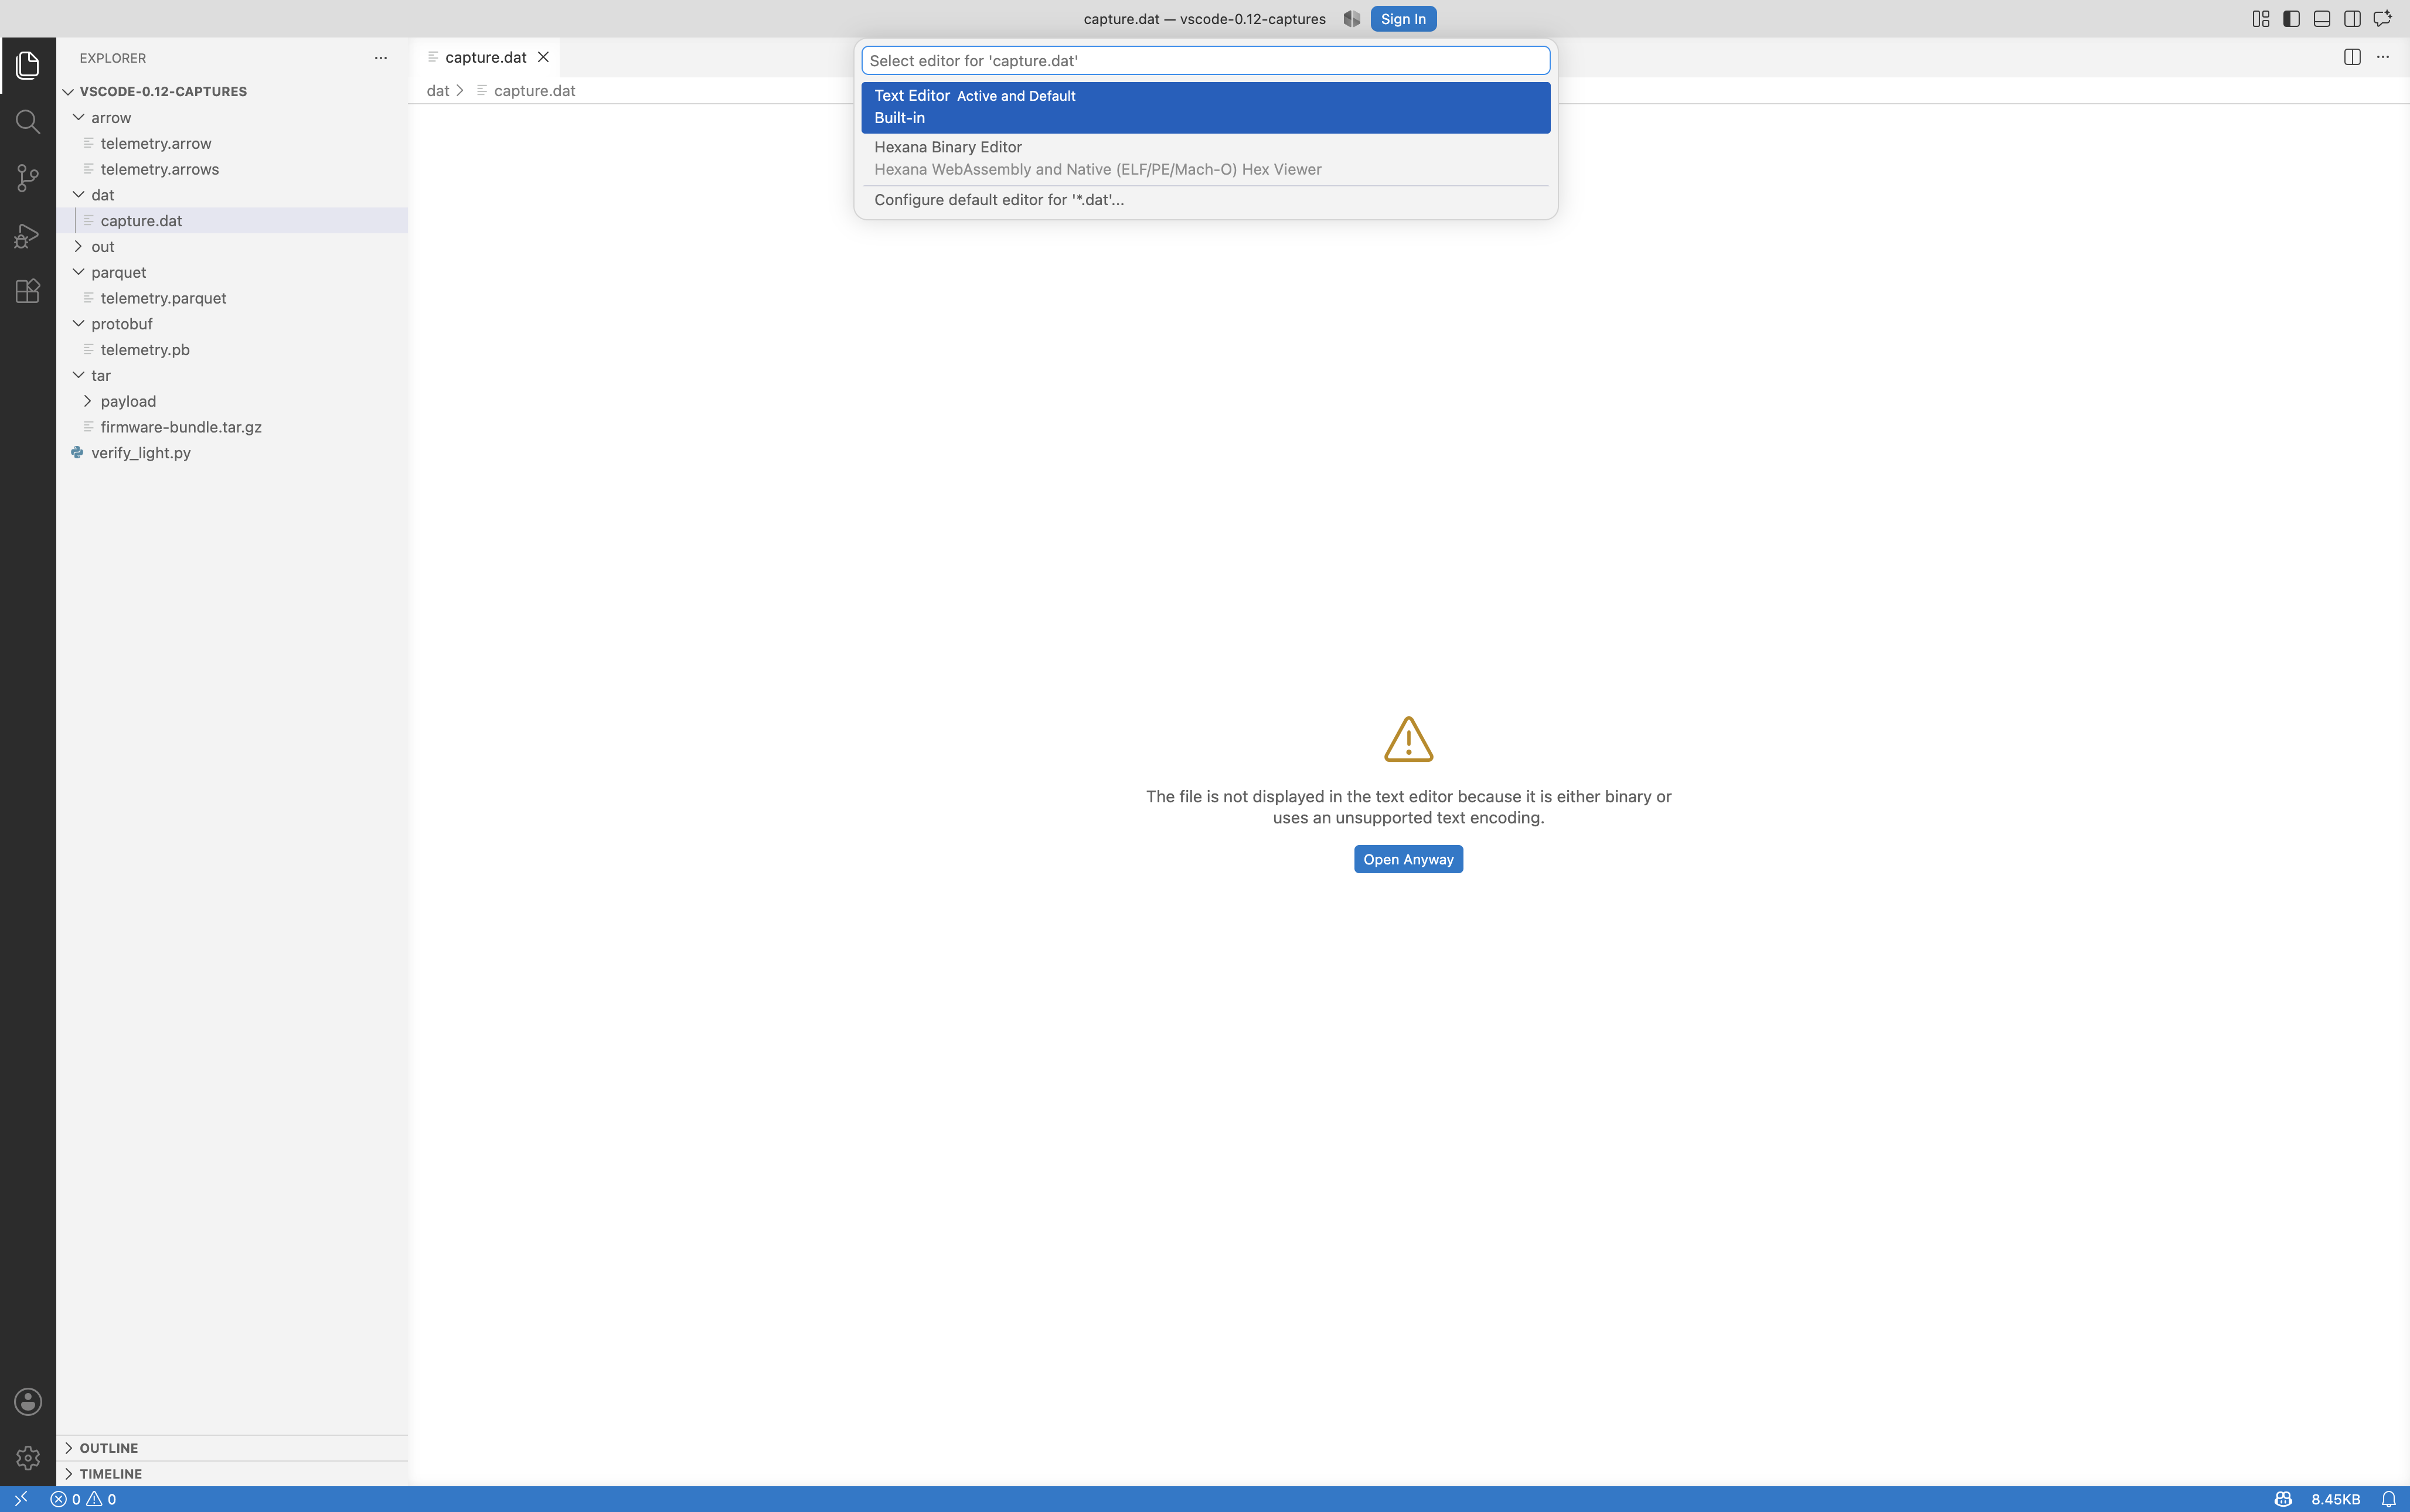Click the Explorer views and more actions ellipsis
Image resolution: width=2410 pixels, height=1512 pixels.
(x=381, y=58)
